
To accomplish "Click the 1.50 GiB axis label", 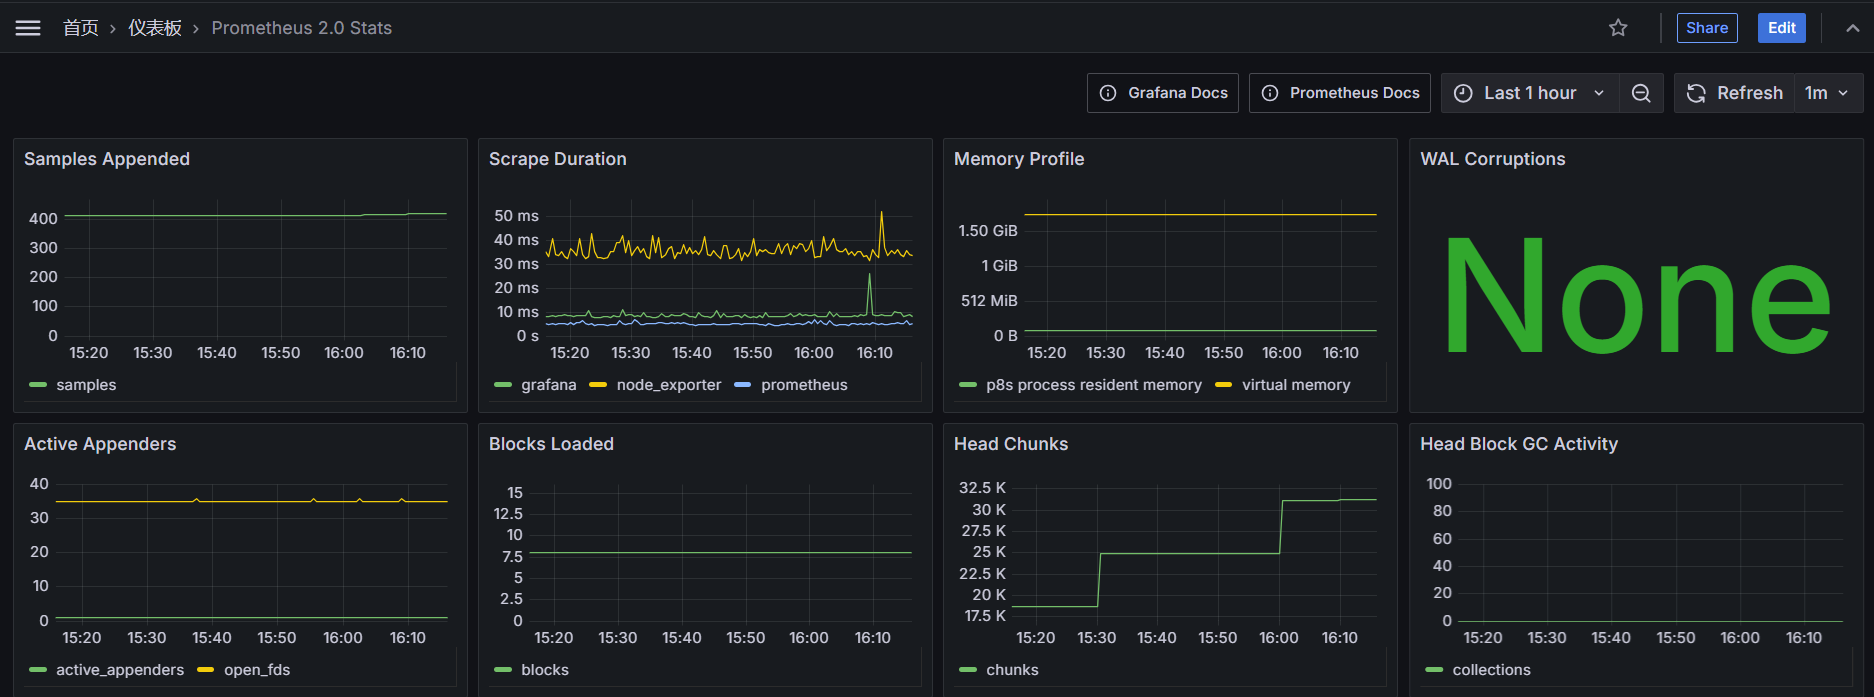I will pos(988,231).
